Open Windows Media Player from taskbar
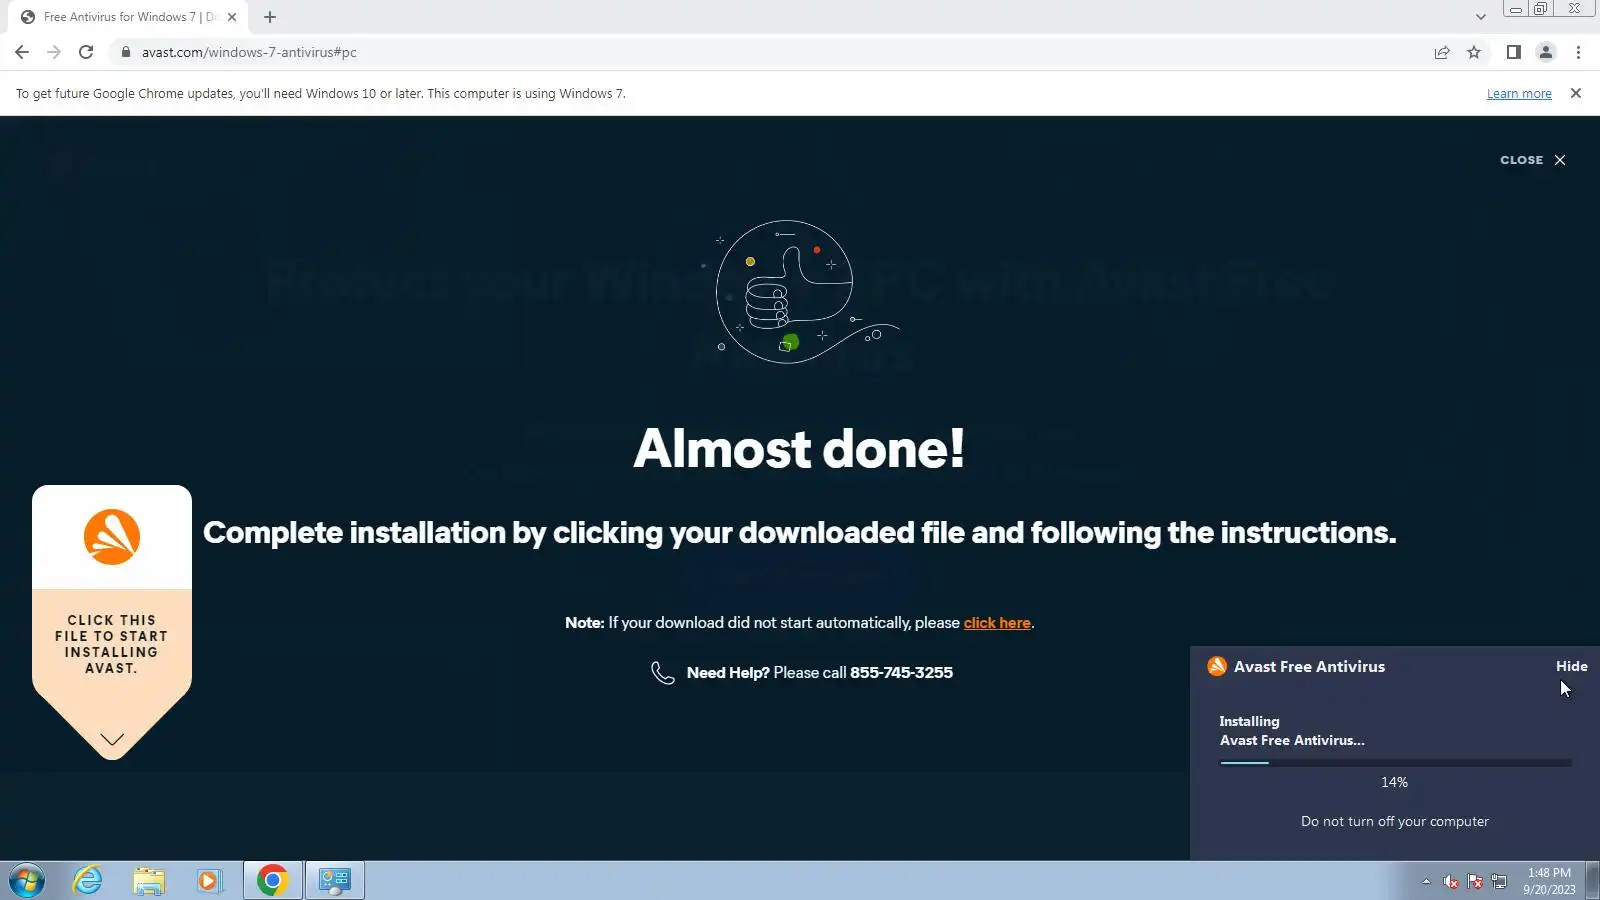 tap(209, 881)
